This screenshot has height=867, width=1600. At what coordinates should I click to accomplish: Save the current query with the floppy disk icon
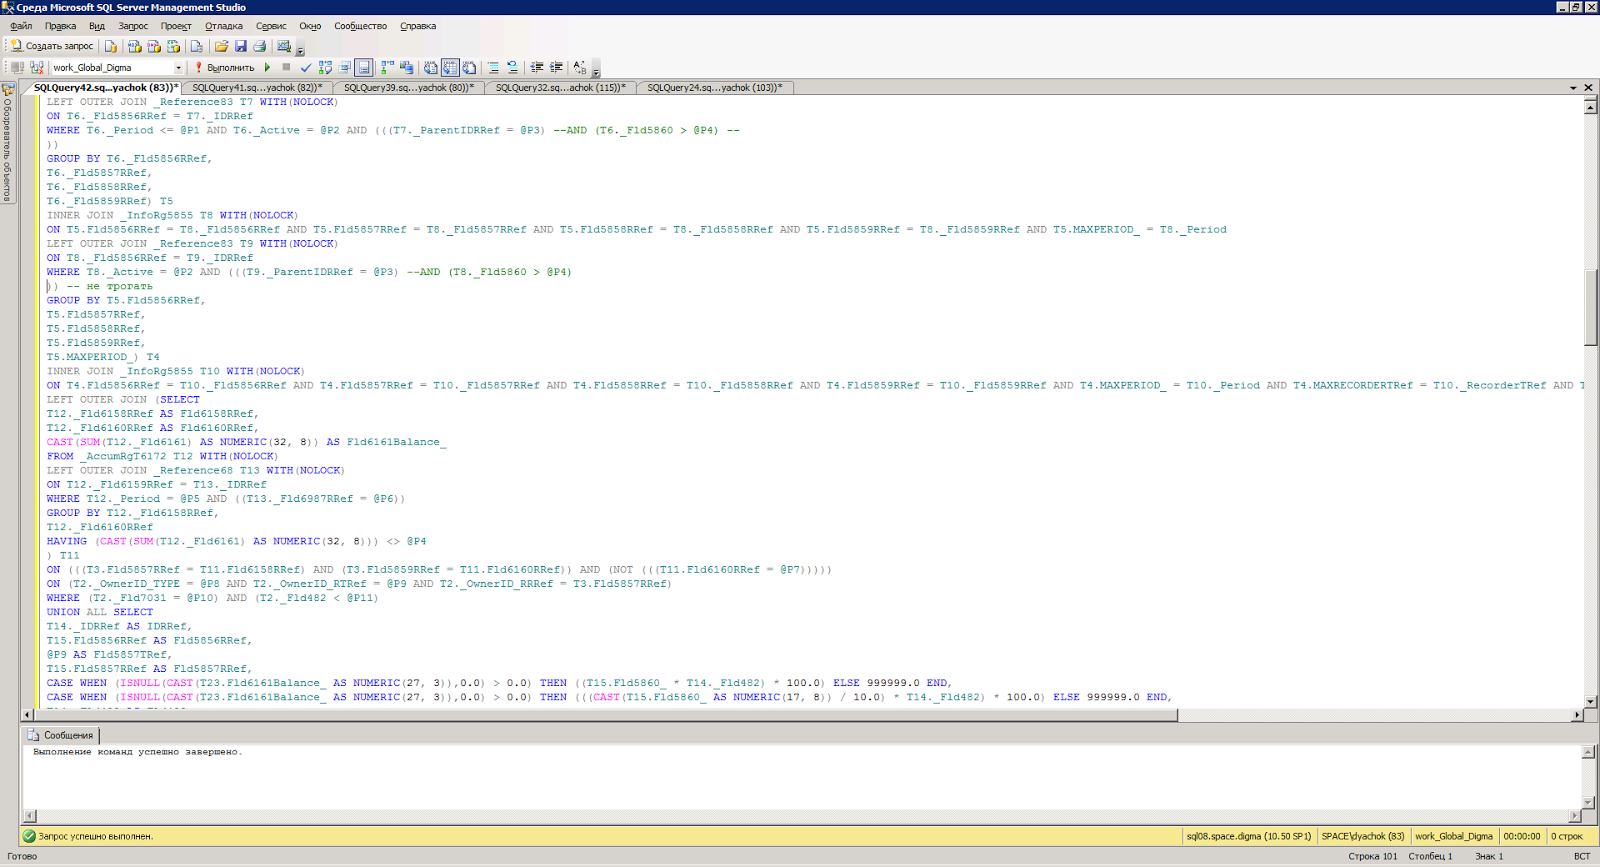(241, 46)
